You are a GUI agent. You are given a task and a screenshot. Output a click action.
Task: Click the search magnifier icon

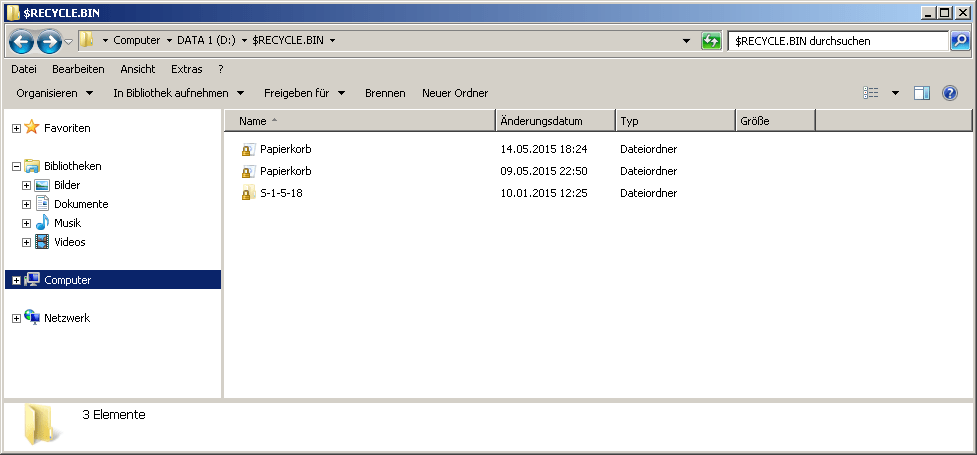click(959, 41)
